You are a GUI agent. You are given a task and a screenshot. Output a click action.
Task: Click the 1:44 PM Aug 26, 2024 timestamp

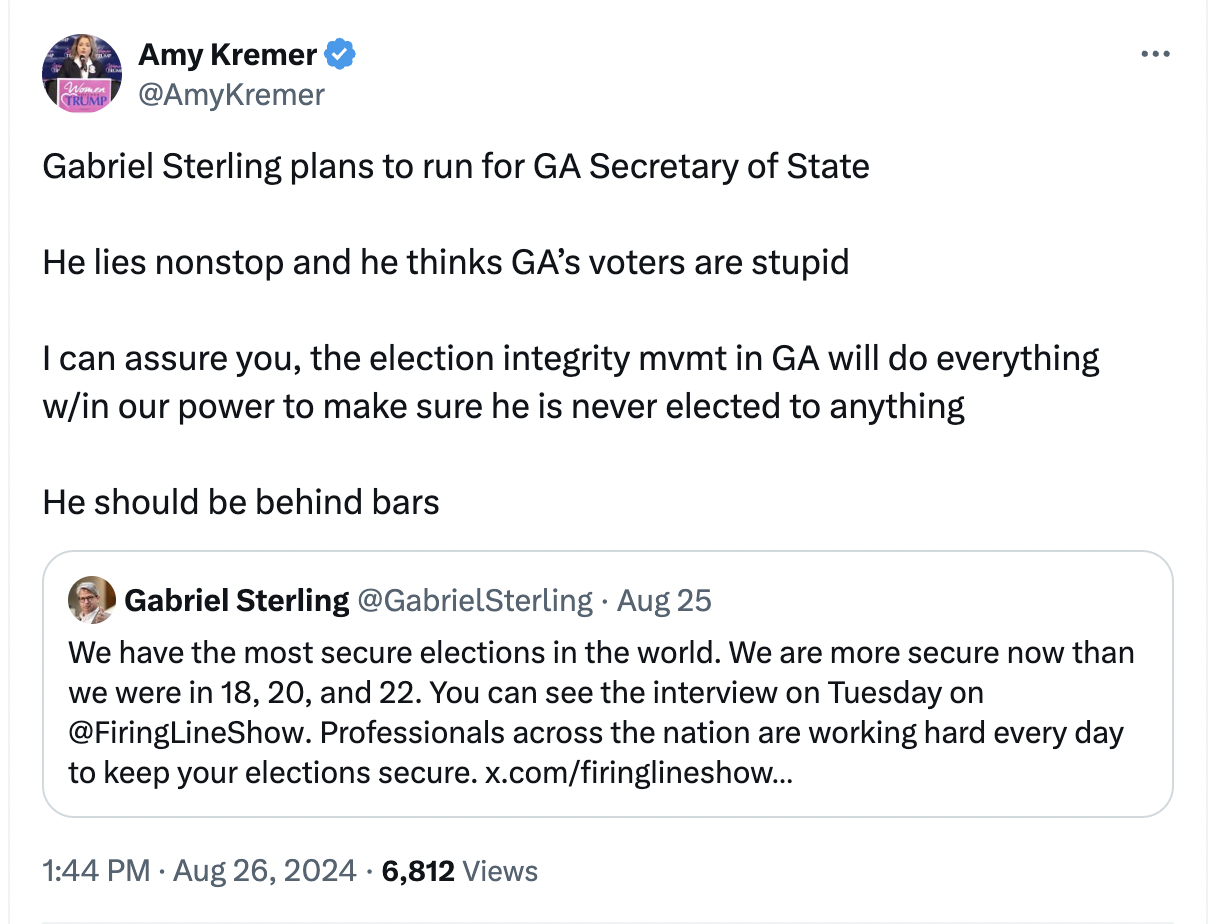pyautogui.click(x=199, y=870)
